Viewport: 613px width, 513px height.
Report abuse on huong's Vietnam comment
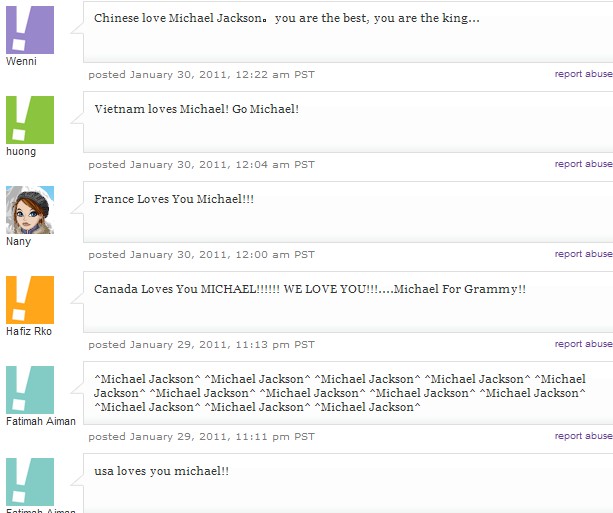pyautogui.click(x=583, y=164)
